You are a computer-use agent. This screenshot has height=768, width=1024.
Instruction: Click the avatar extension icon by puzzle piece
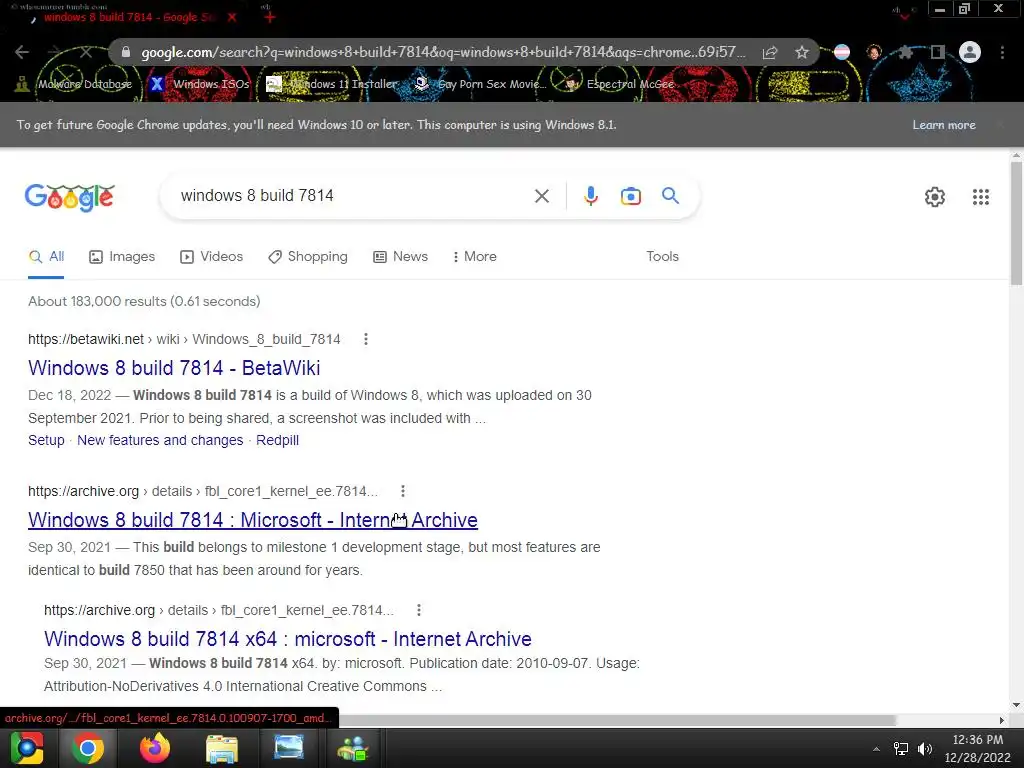pos(874,52)
